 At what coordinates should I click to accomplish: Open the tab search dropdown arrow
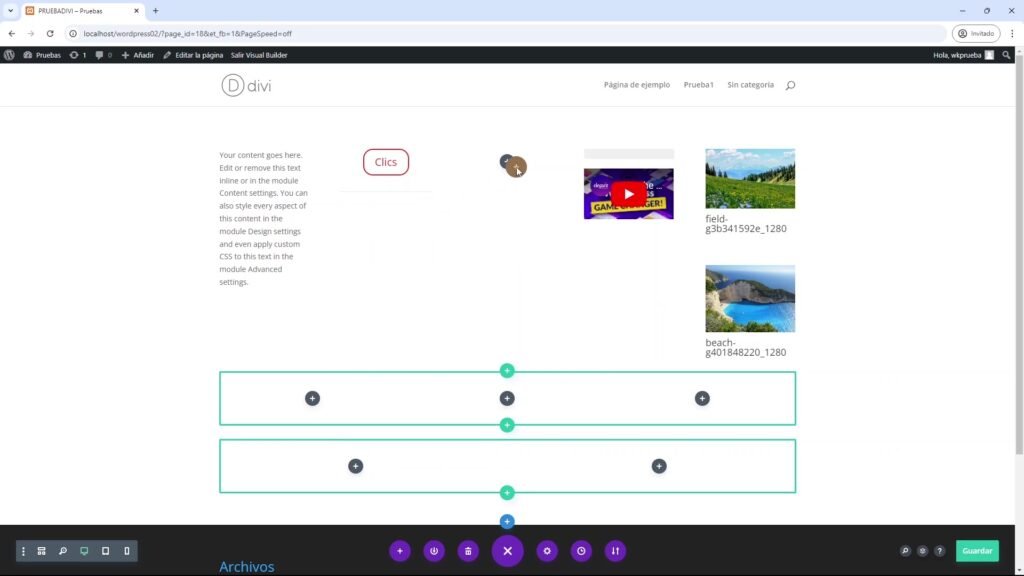pyautogui.click(x=10, y=10)
